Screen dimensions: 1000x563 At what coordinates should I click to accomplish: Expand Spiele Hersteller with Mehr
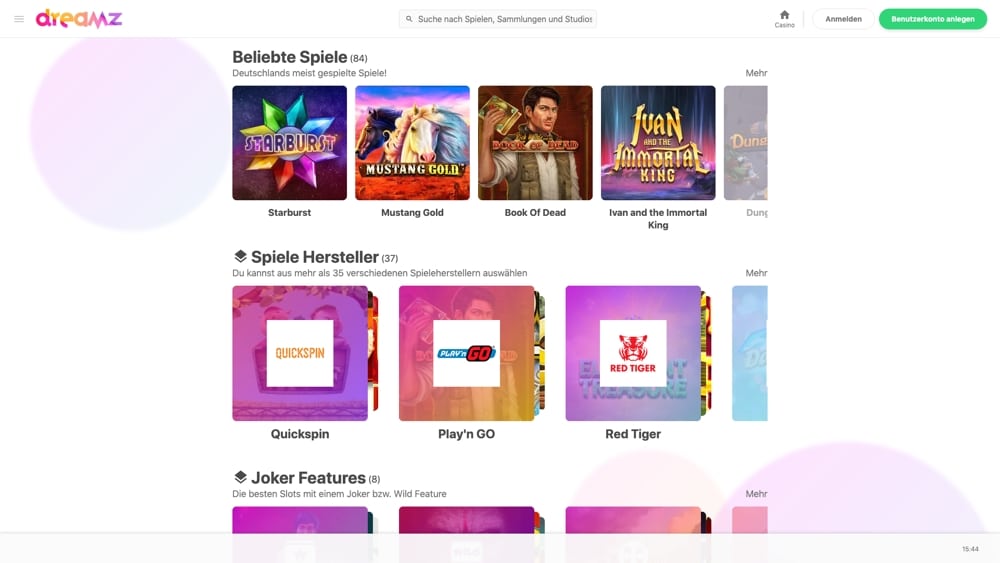point(756,273)
